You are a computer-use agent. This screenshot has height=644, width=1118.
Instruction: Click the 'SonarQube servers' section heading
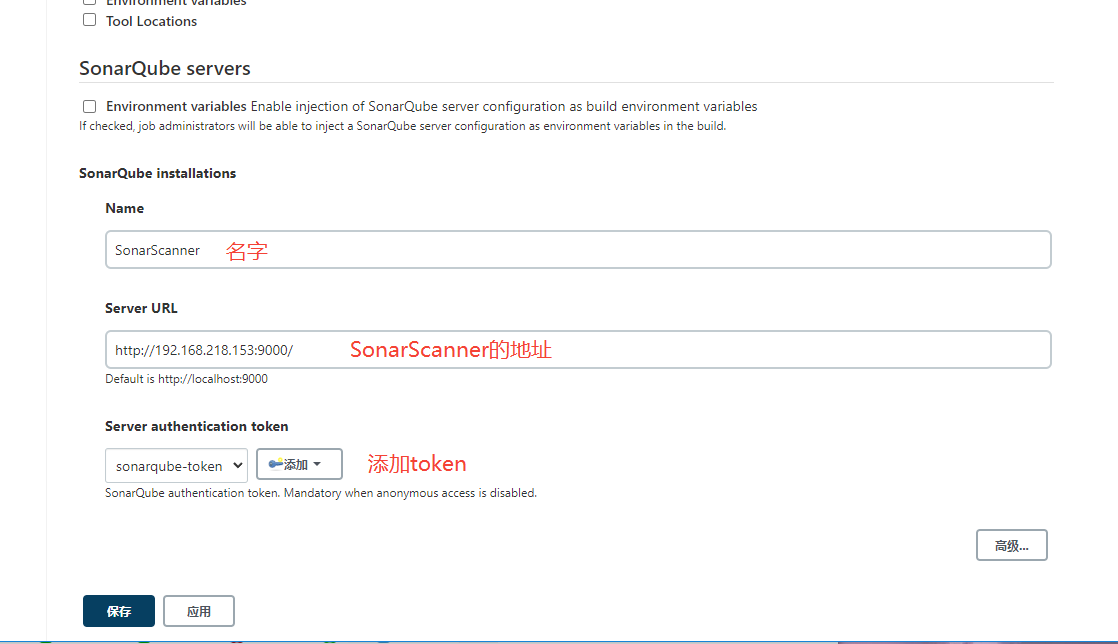(x=165, y=68)
